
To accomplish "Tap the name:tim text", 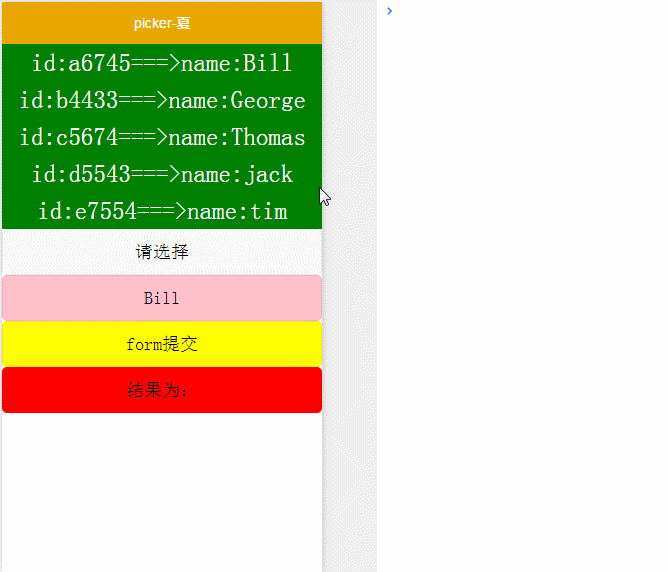I will coord(237,212).
